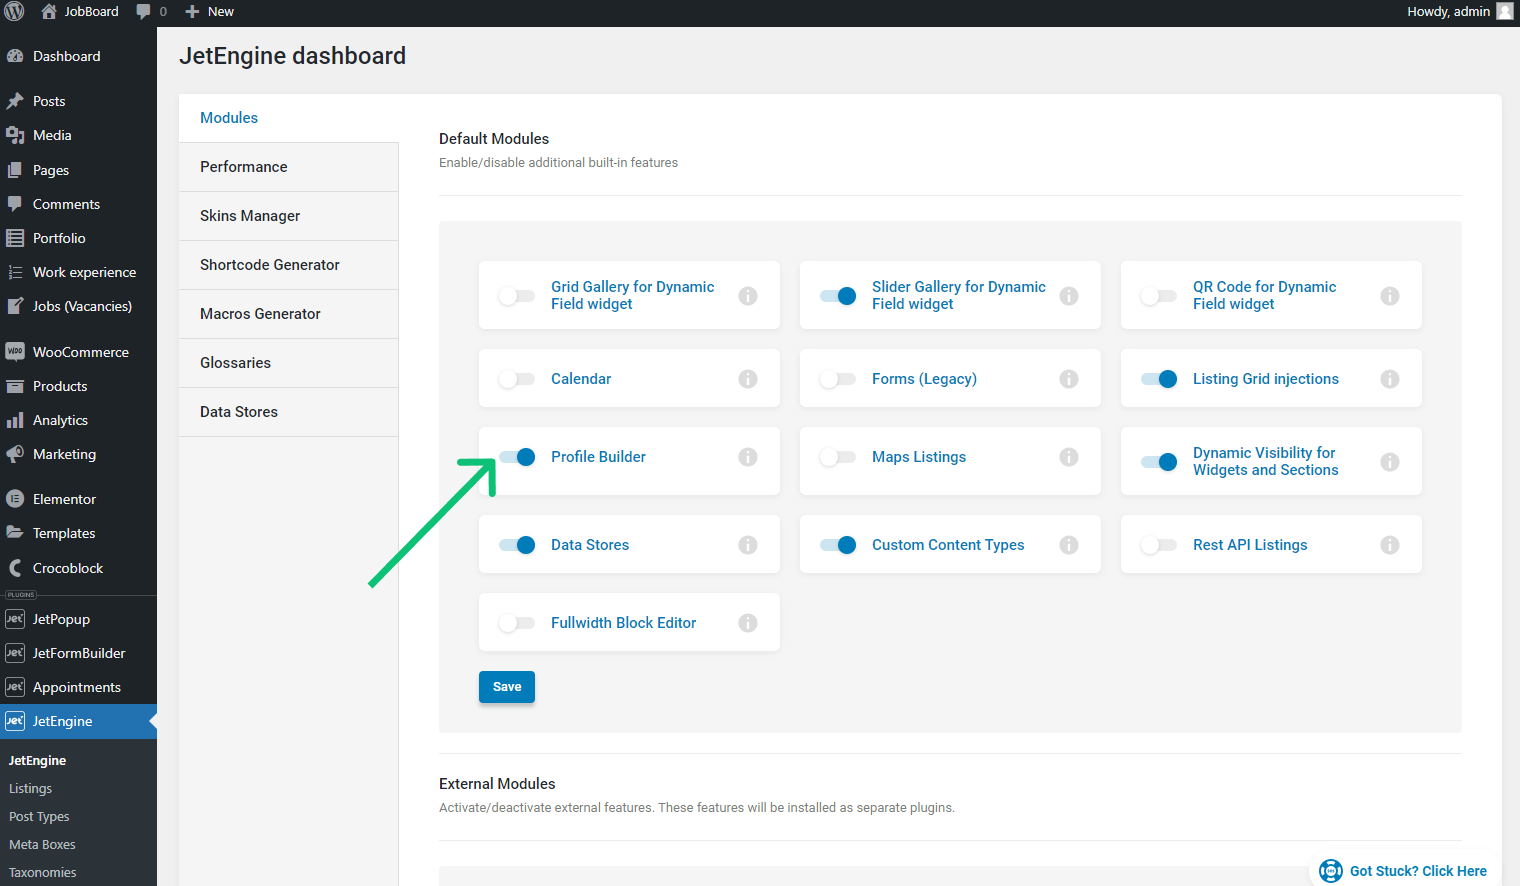Screen dimensions: 1520x886
Task: Enable QR Code for Dynamic Field toggle
Action: tap(1159, 296)
